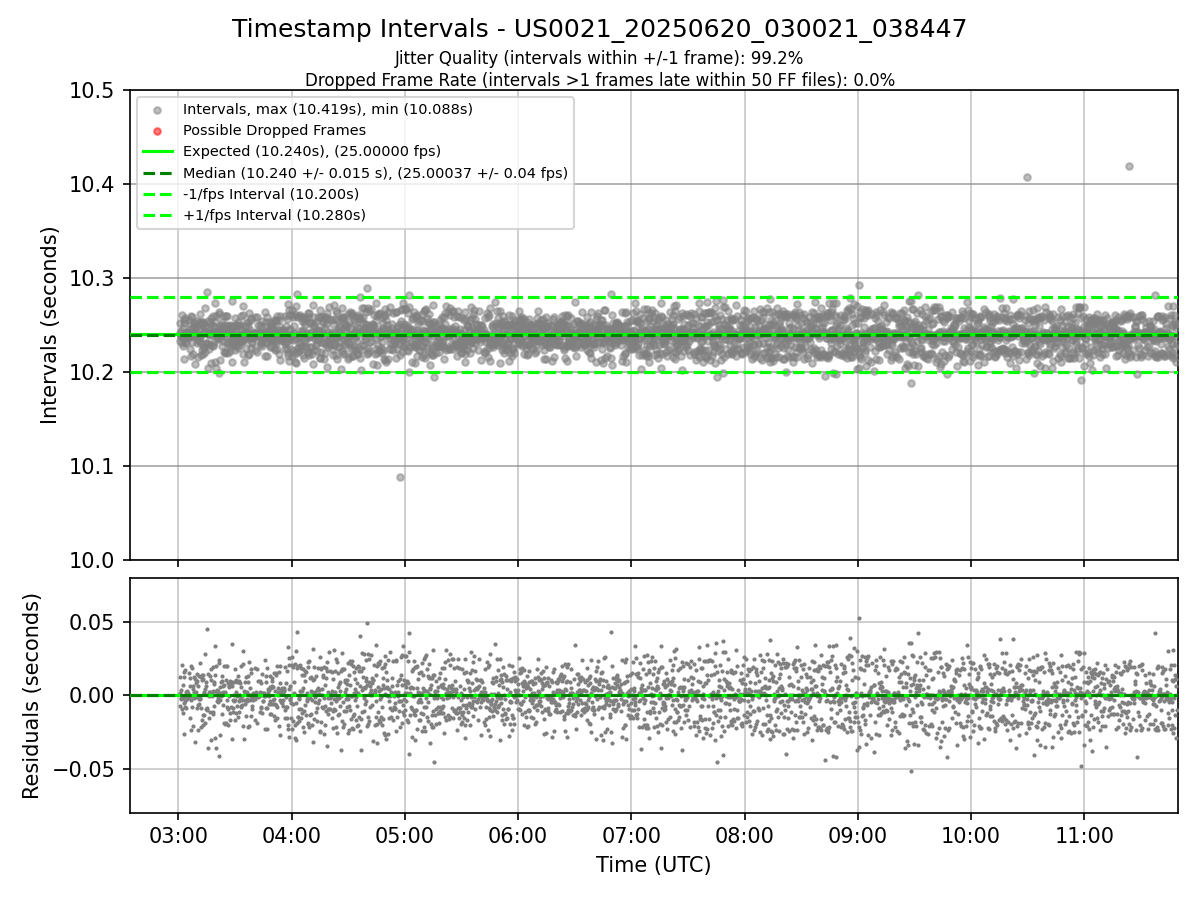
Task: Click the Jitter Quality 99.2% subtitle
Action: (599, 58)
